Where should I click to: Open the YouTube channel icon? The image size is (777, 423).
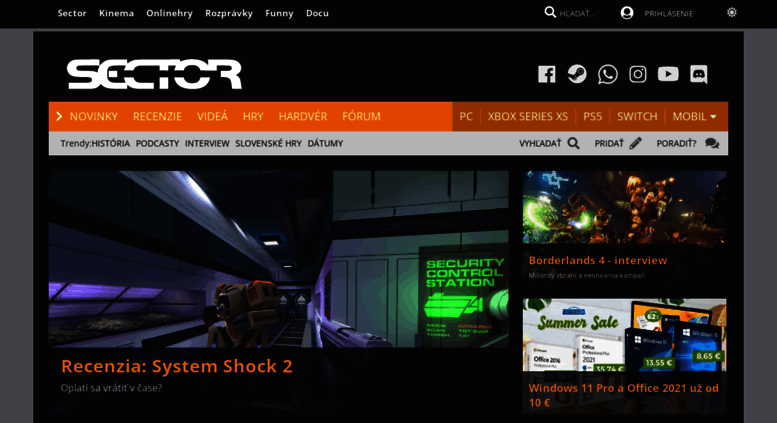668,74
